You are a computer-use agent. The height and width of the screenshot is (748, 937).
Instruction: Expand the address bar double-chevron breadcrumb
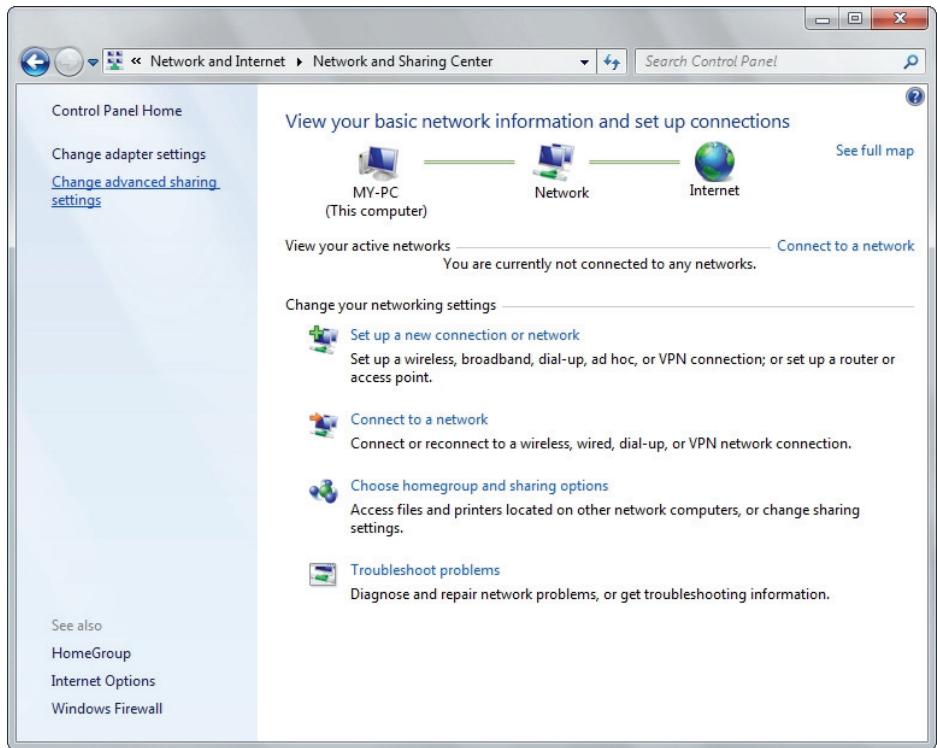tap(136, 61)
